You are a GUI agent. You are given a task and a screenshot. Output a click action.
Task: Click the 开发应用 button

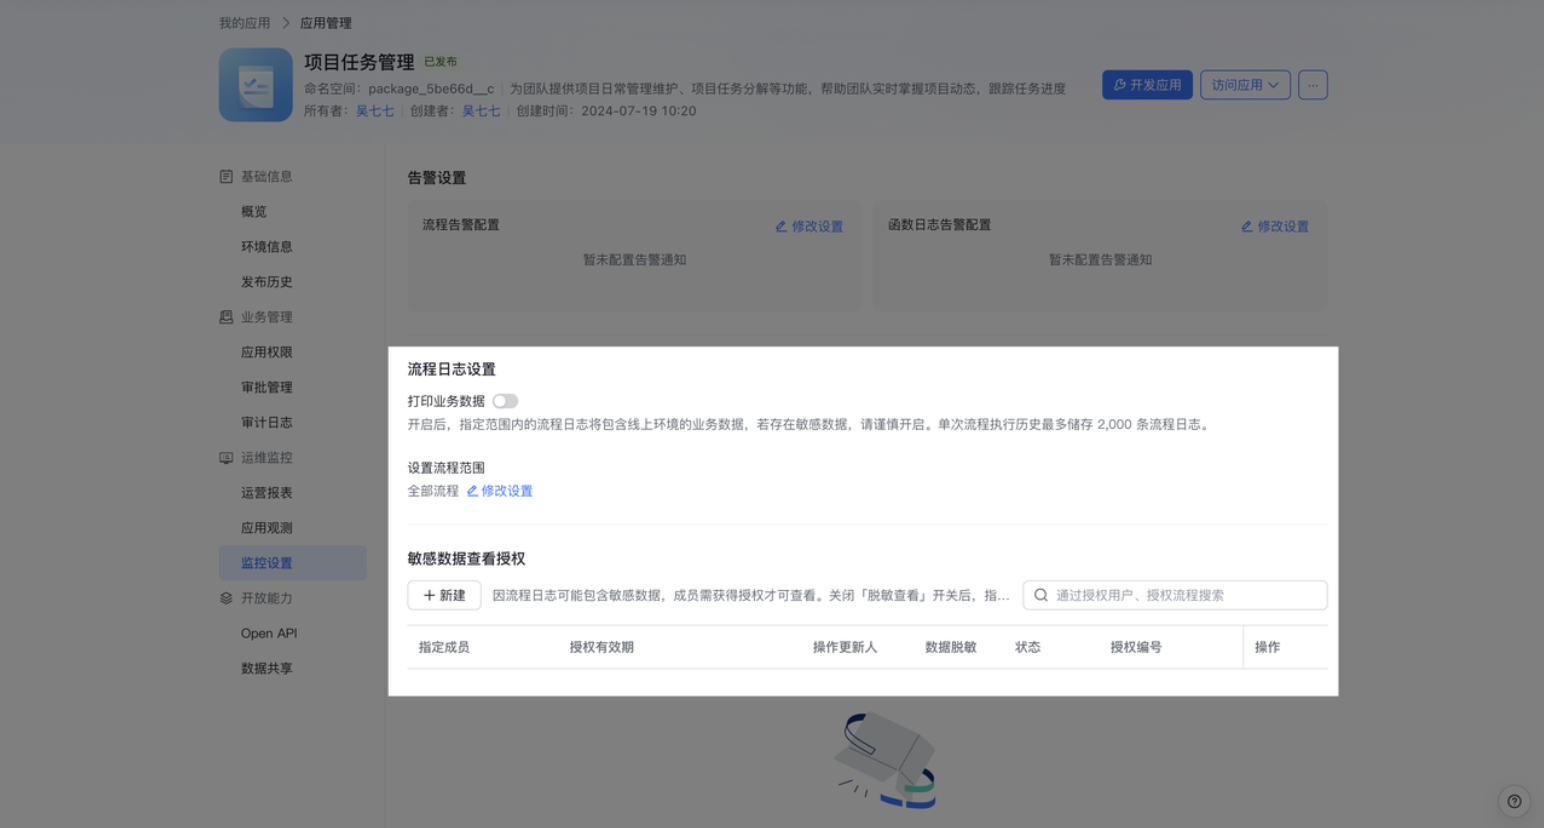(x=1147, y=85)
